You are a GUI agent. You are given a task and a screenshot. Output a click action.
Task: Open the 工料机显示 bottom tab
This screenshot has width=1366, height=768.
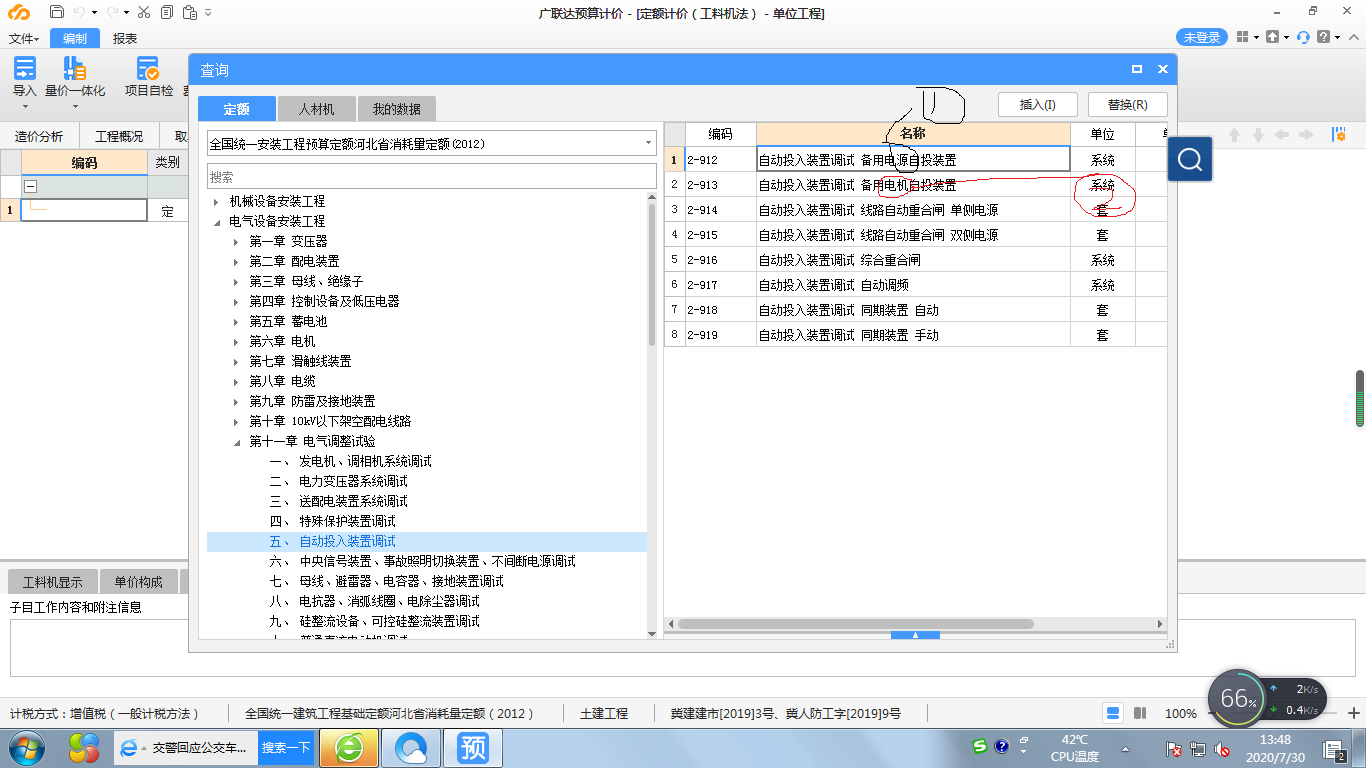[x=53, y=582]
